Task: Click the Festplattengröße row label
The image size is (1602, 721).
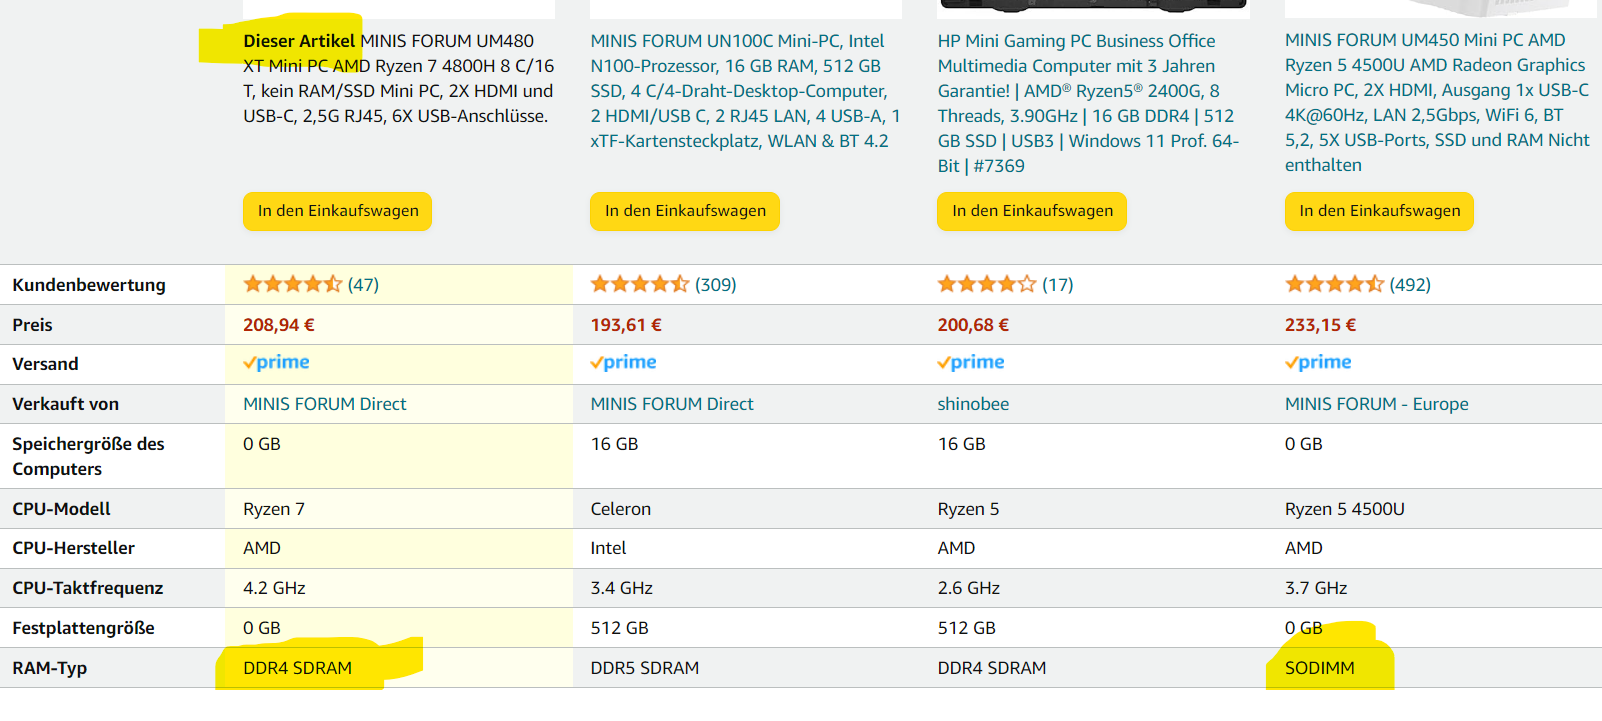Action: [83, 628]
